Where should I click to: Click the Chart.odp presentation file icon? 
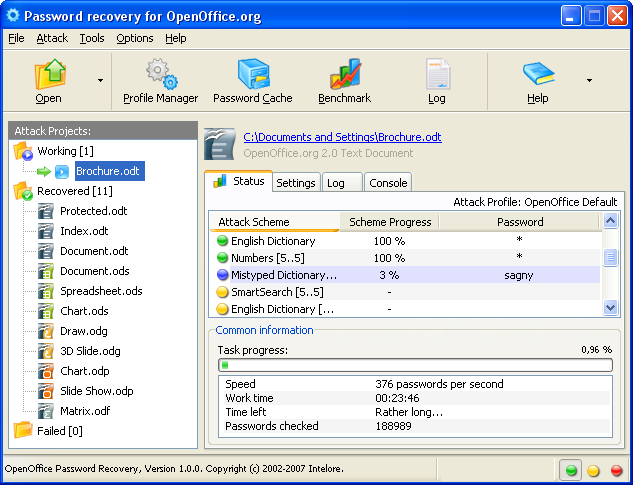(46, 371)
